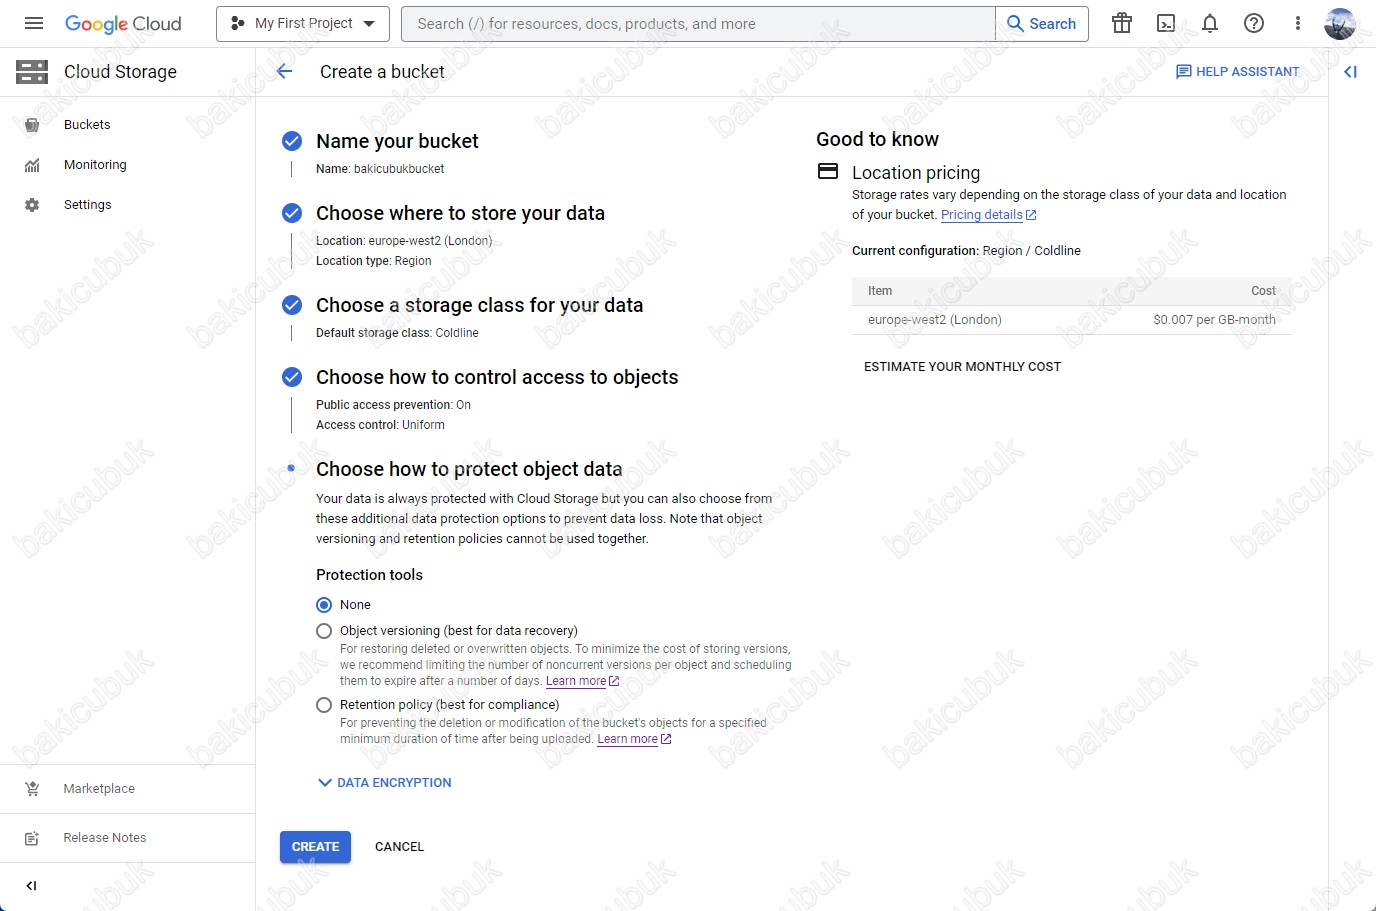Open the My First Project selector
Viewport: 1376px width, 911px height.
303,23
